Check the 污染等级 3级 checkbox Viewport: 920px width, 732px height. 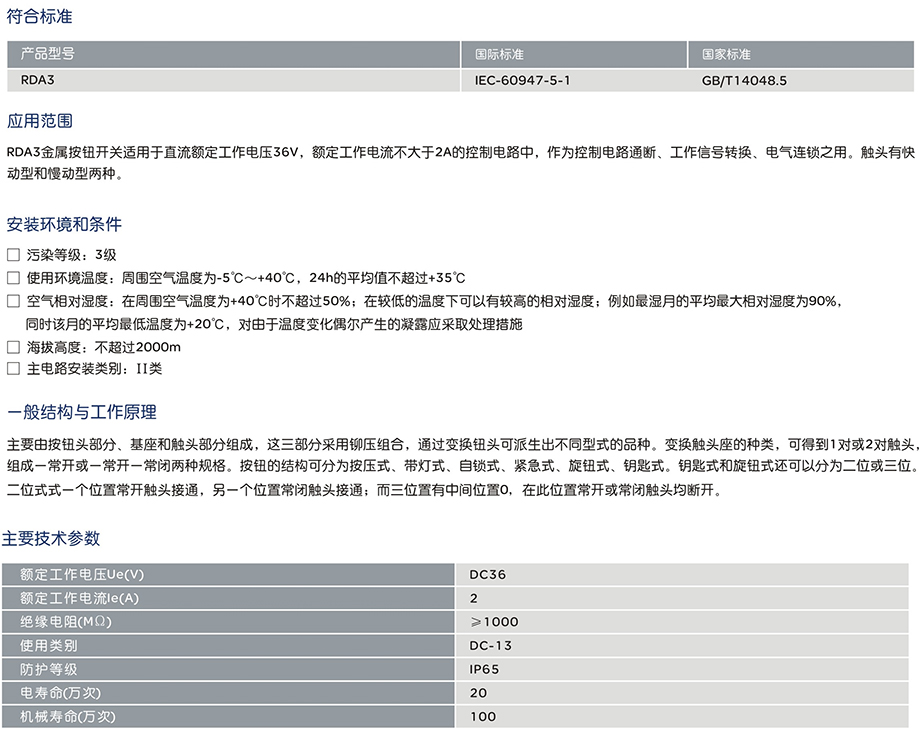pos(13,255)
